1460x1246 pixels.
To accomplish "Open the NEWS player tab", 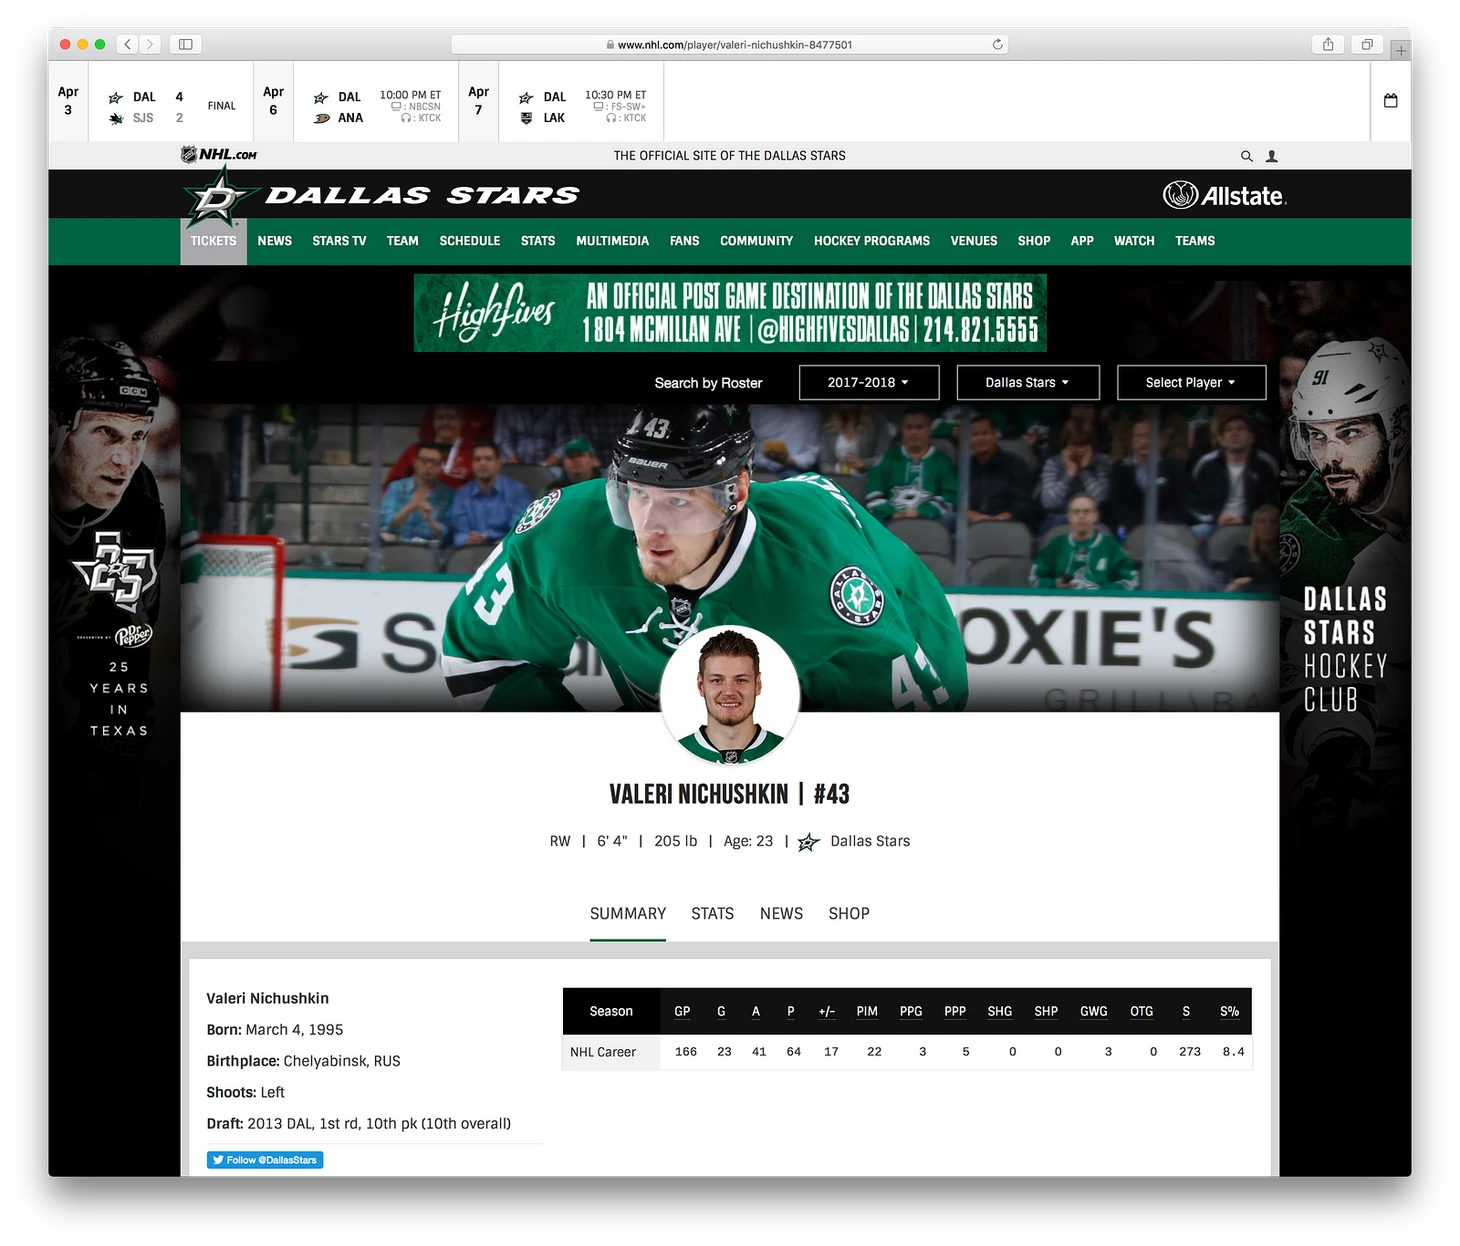I will (x=781, y=913).
